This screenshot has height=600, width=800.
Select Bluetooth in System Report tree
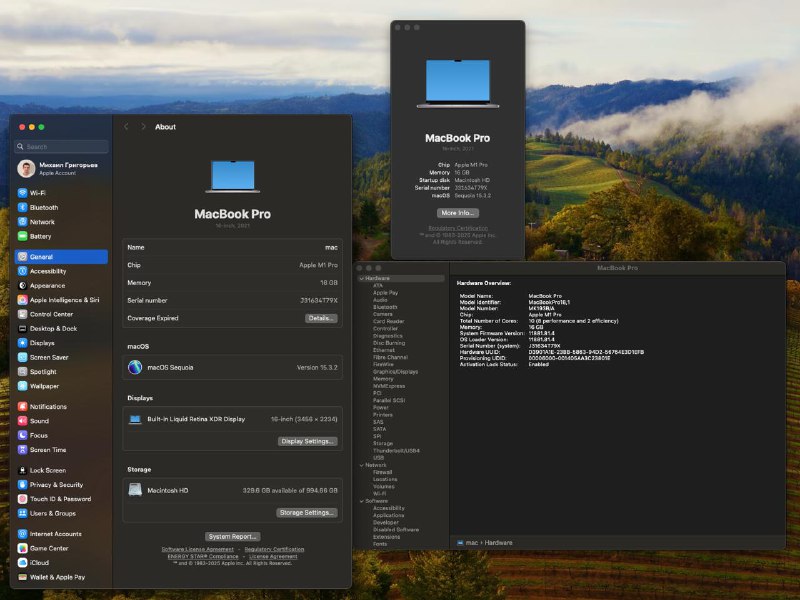(x=385, y=307)
